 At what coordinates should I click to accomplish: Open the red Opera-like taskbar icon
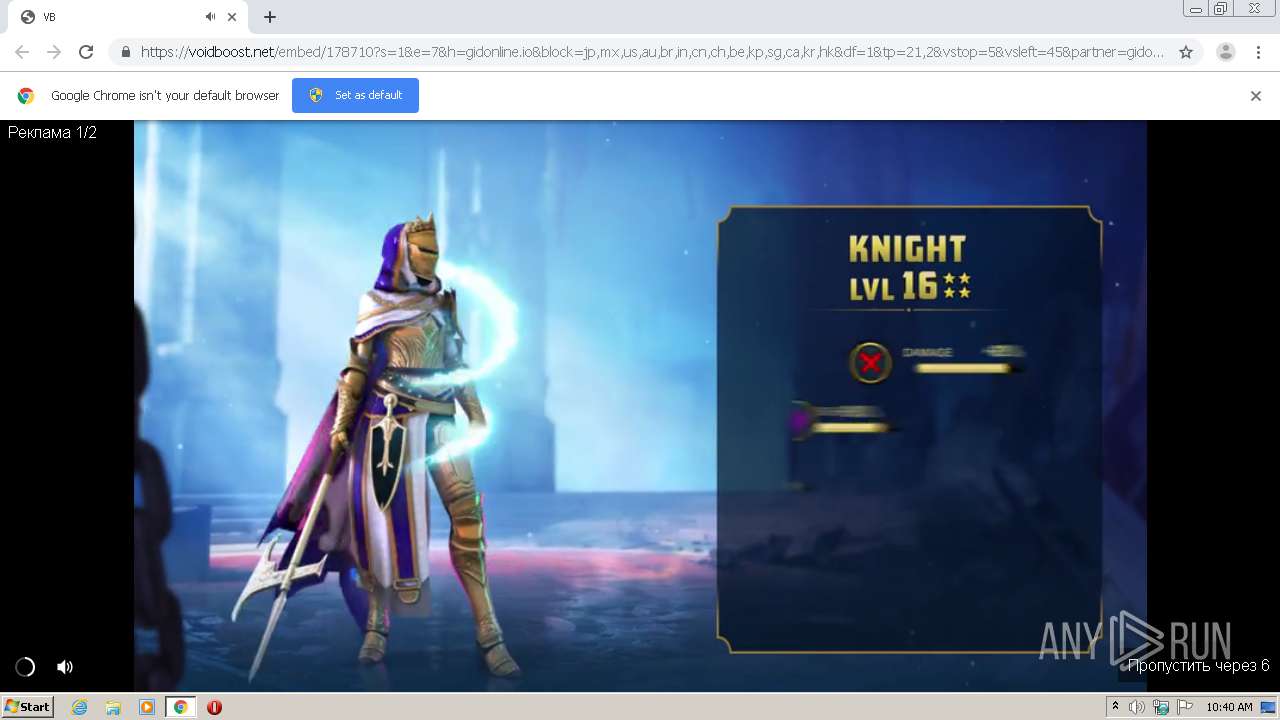tap(214, 707)
